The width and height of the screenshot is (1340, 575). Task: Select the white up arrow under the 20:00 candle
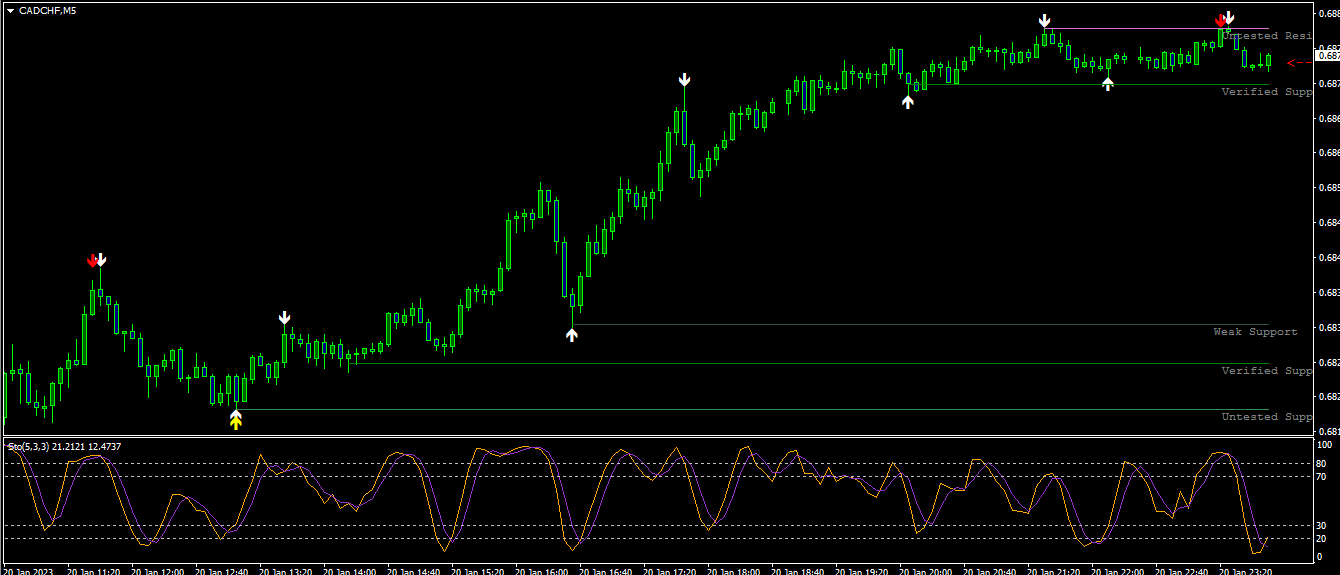908,101
